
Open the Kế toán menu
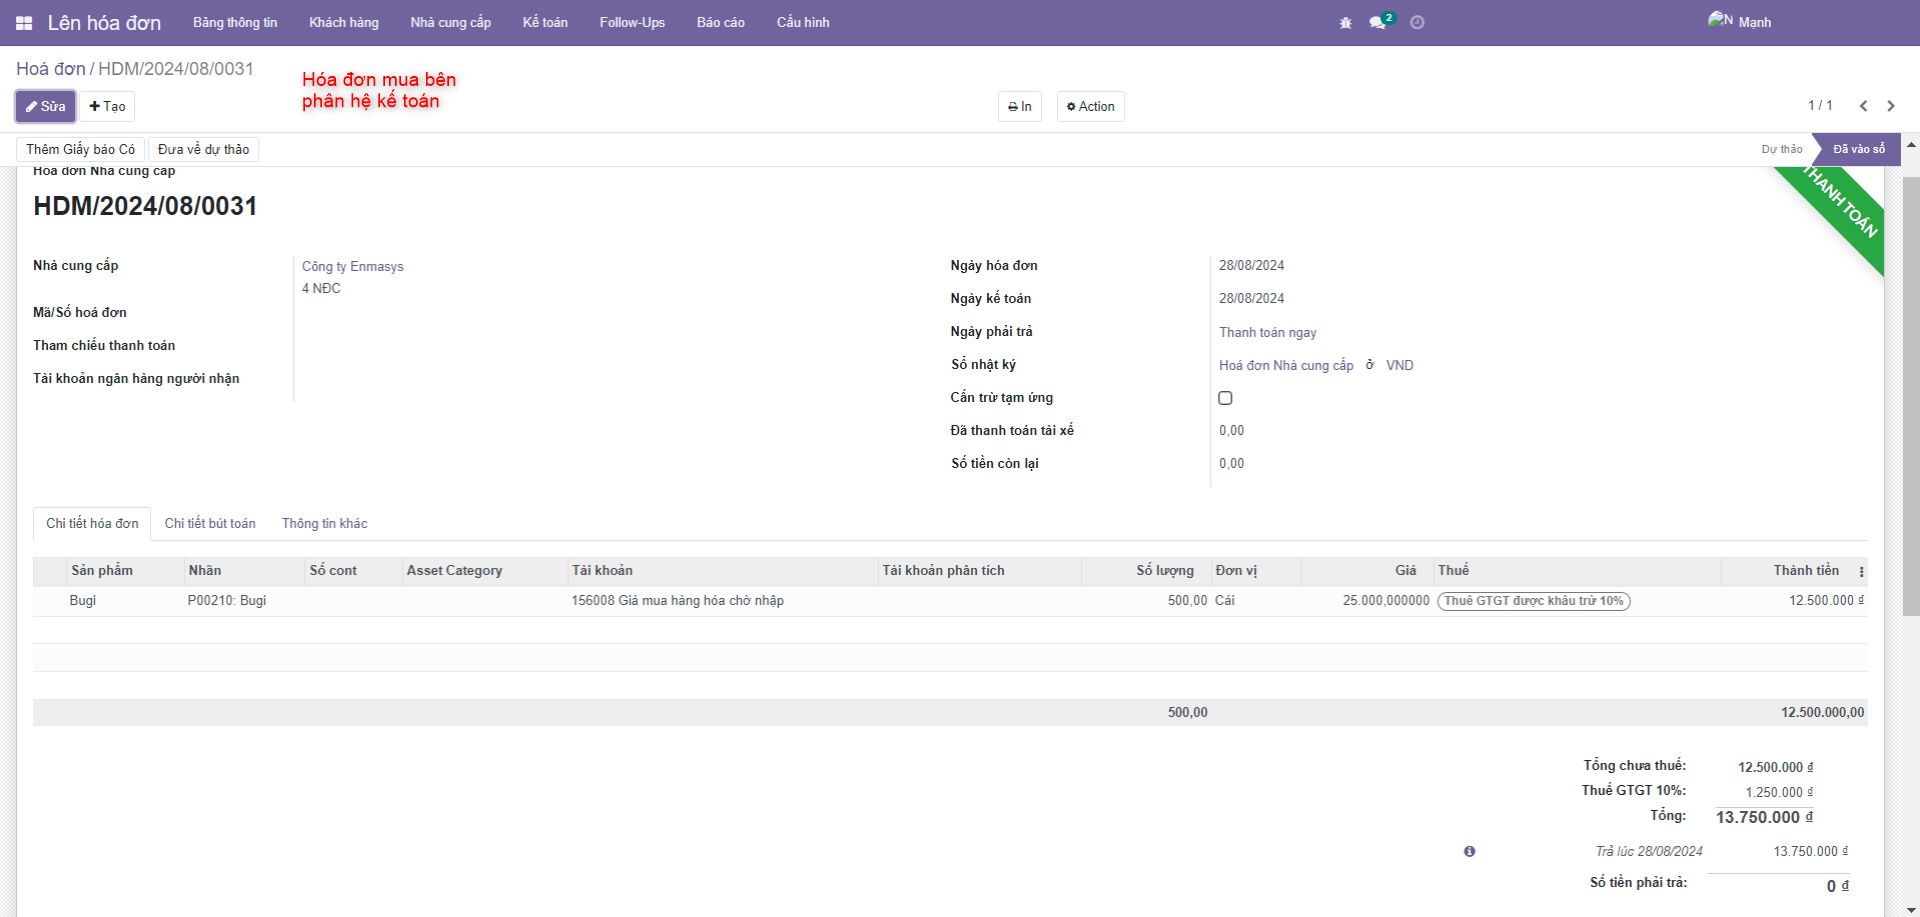click(545, 22)
